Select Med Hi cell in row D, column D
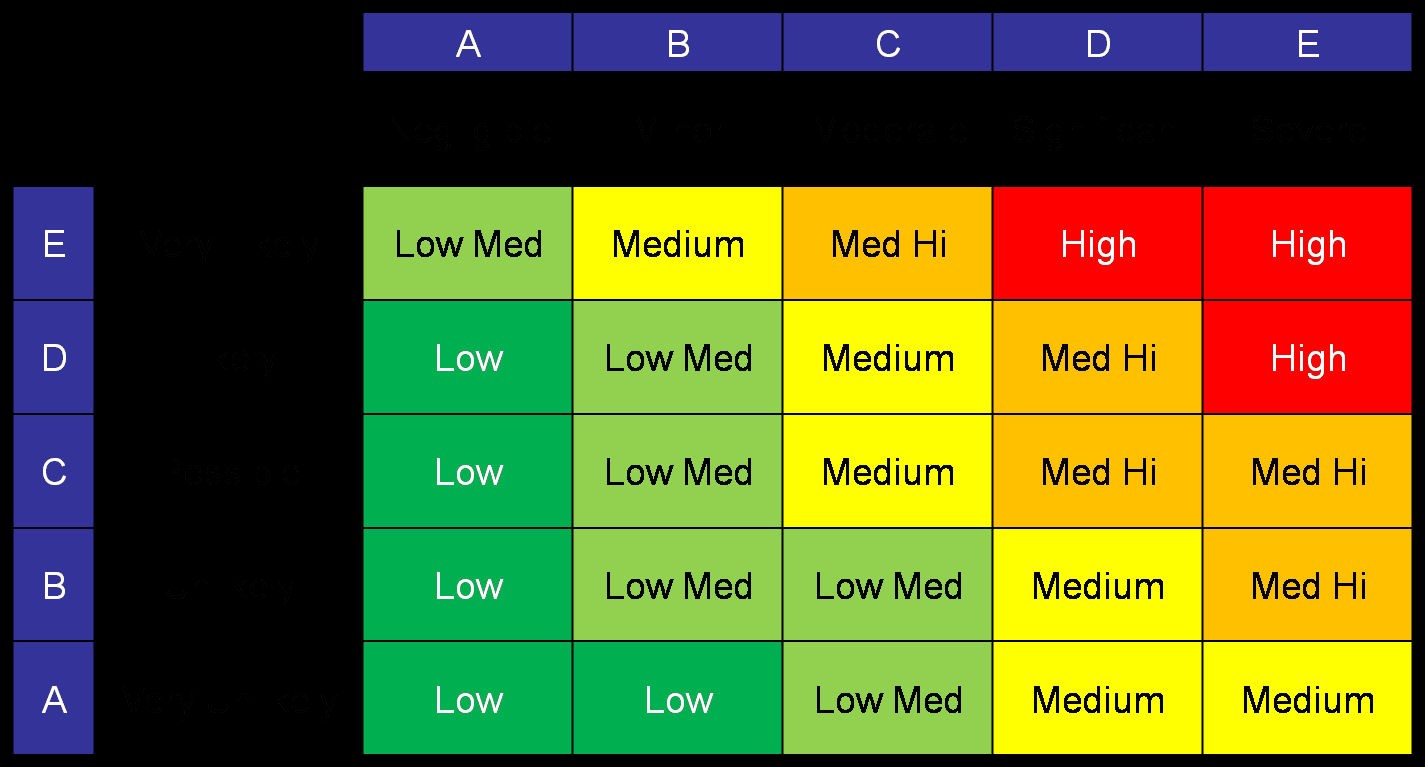Screen dimensions: 1425x767 (x=1097, y=358)
